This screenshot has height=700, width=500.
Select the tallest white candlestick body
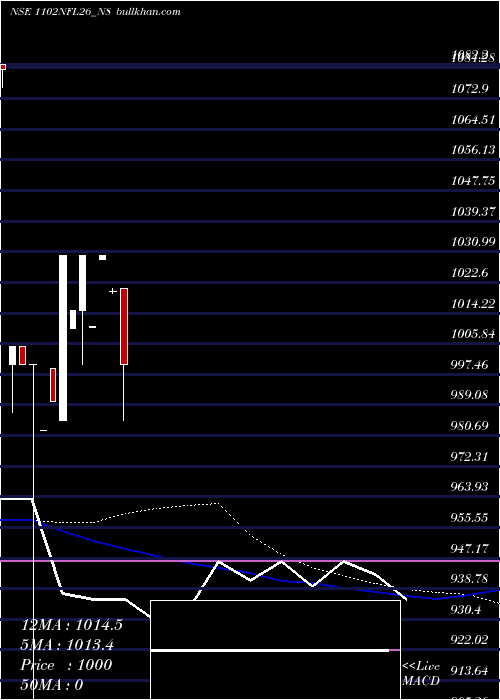[x=63, y=338]
